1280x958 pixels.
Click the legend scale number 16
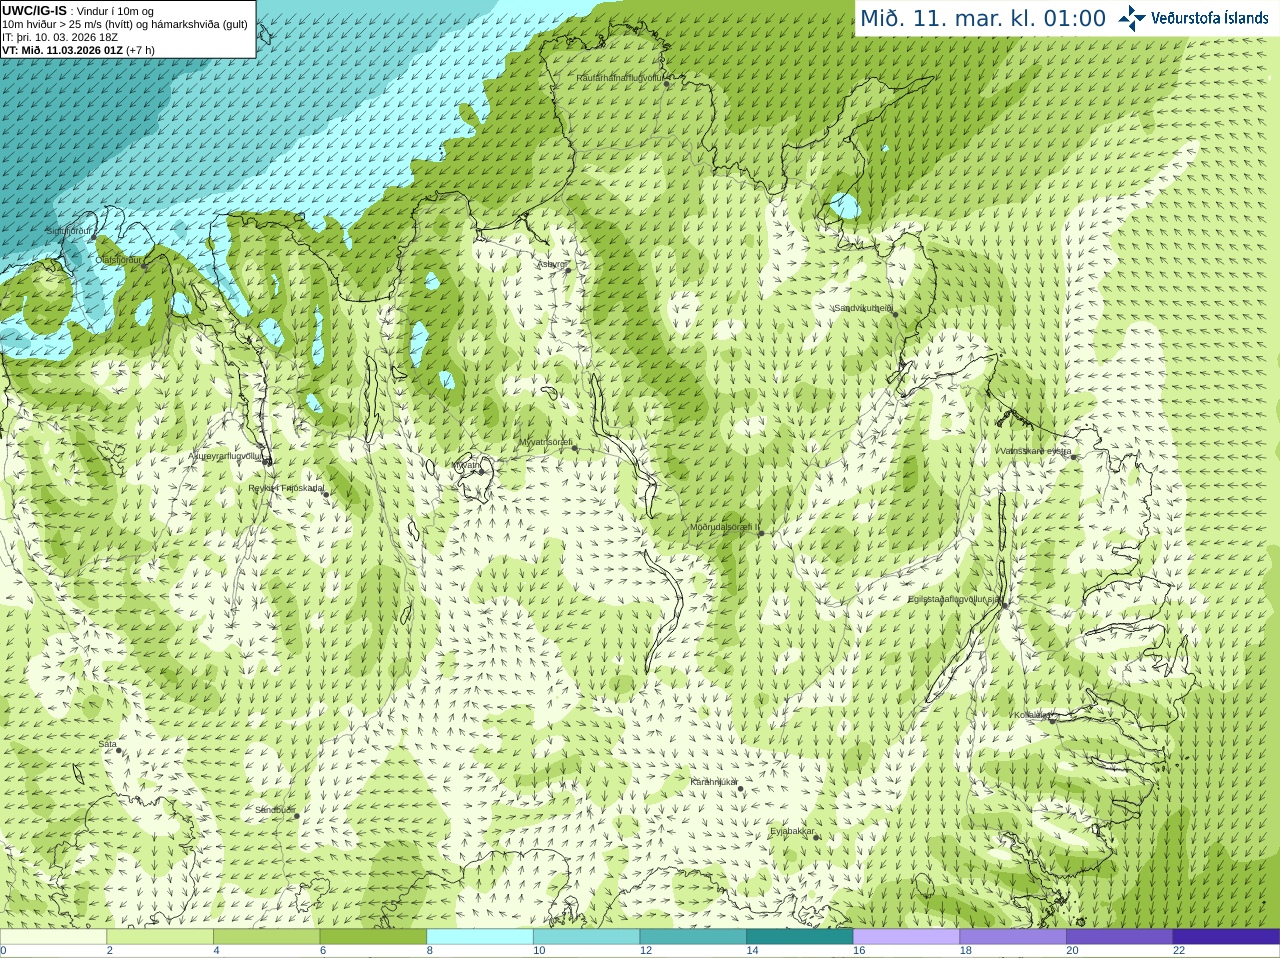coord(859,951)
